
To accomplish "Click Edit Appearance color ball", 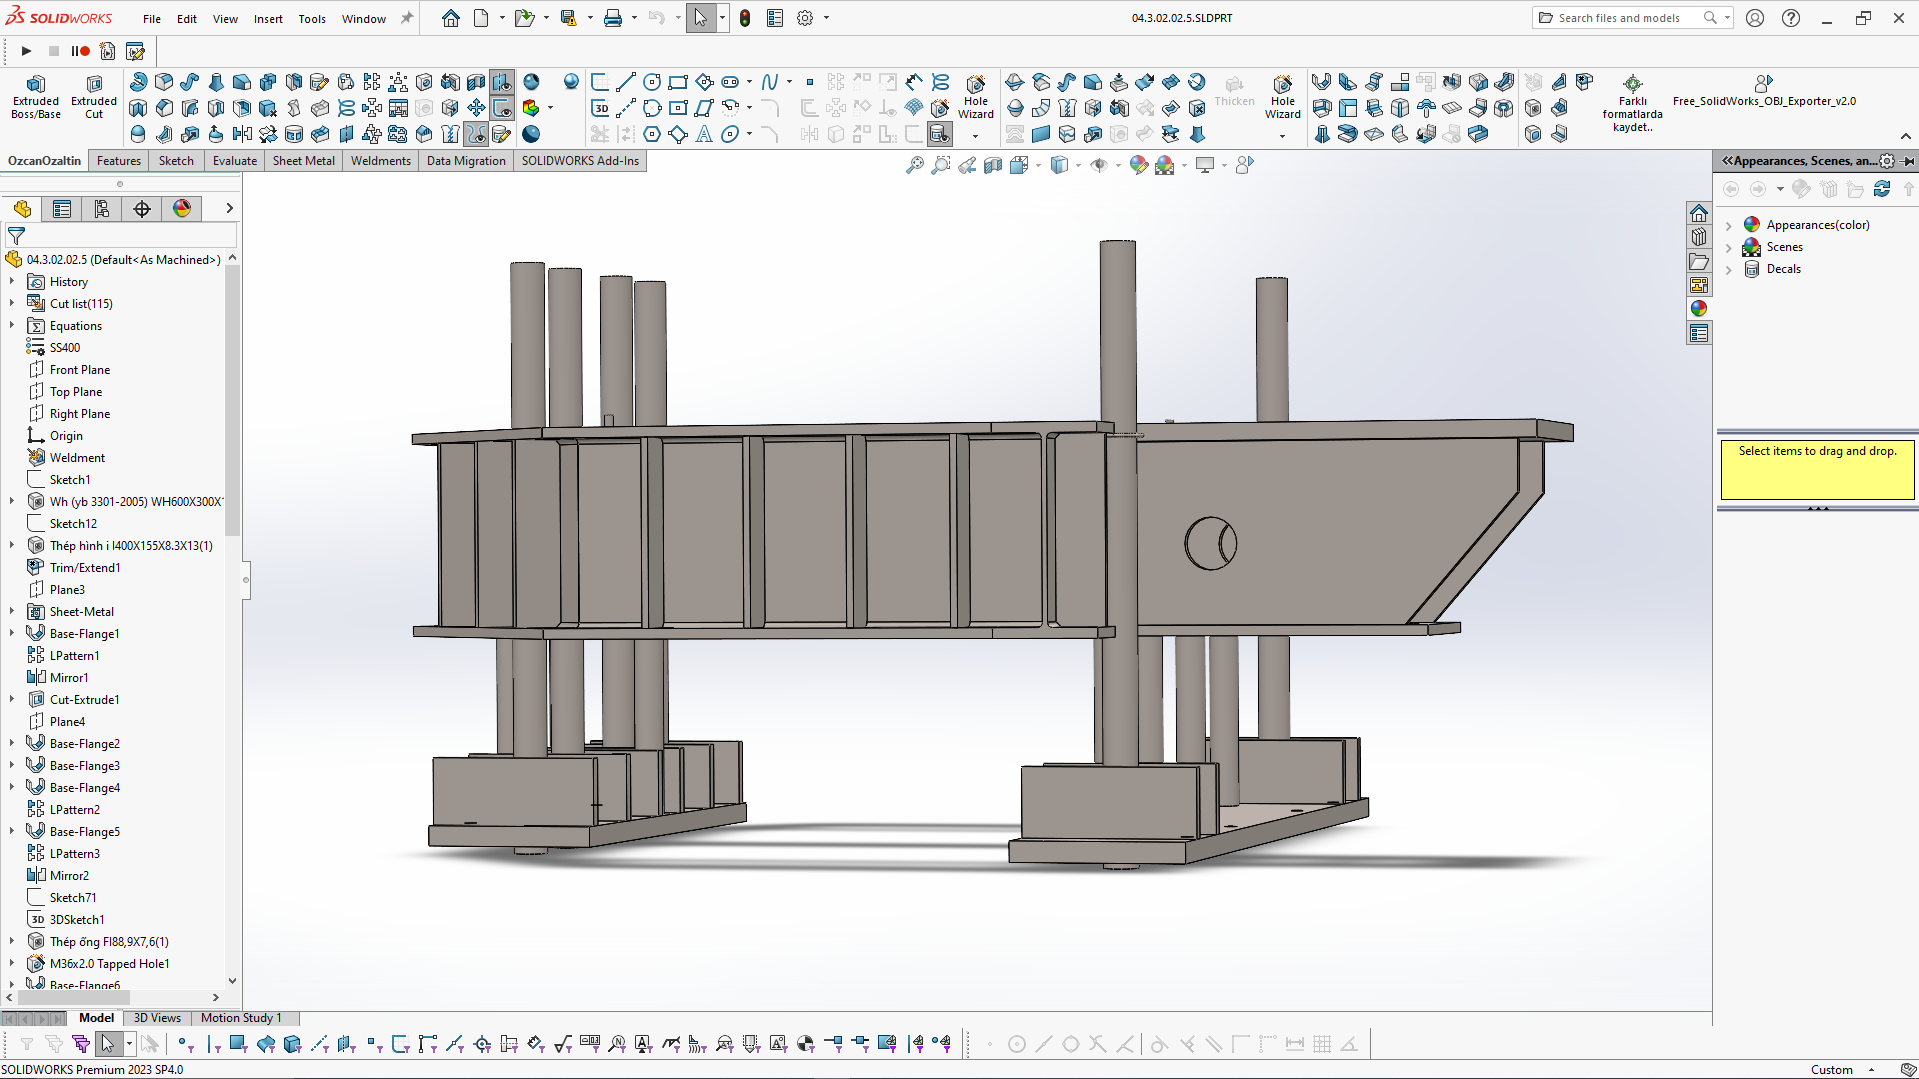I will coord(1139,165).
